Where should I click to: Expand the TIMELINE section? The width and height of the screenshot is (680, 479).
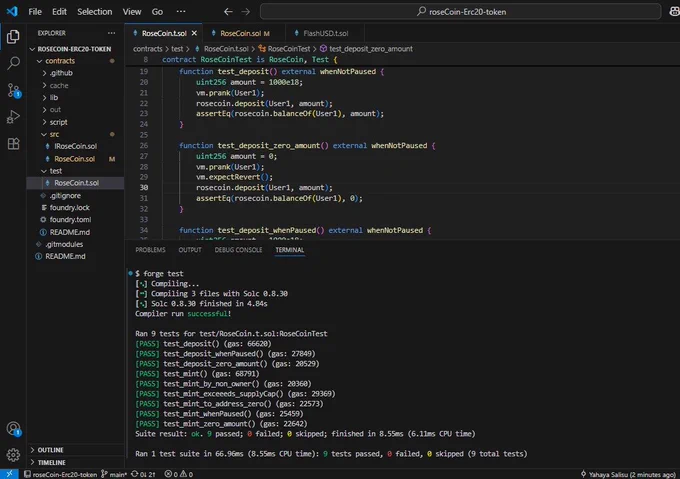pos(75,463)
